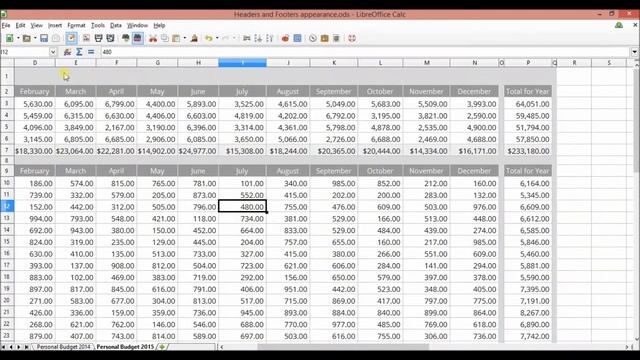Click the red Help lifebuoy icon
Screen dimensions: 640x360
pyautogui.click(x=352, y=38)
